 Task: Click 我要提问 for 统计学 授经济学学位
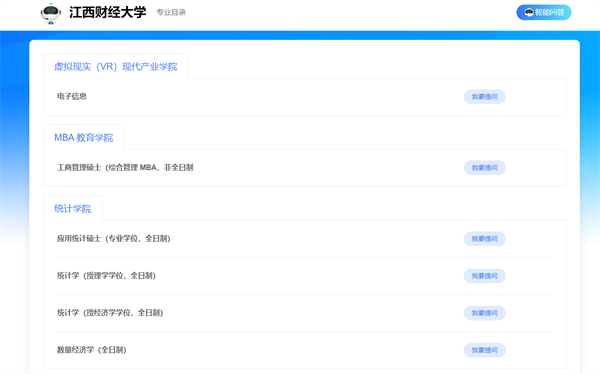tap(484, 313)
